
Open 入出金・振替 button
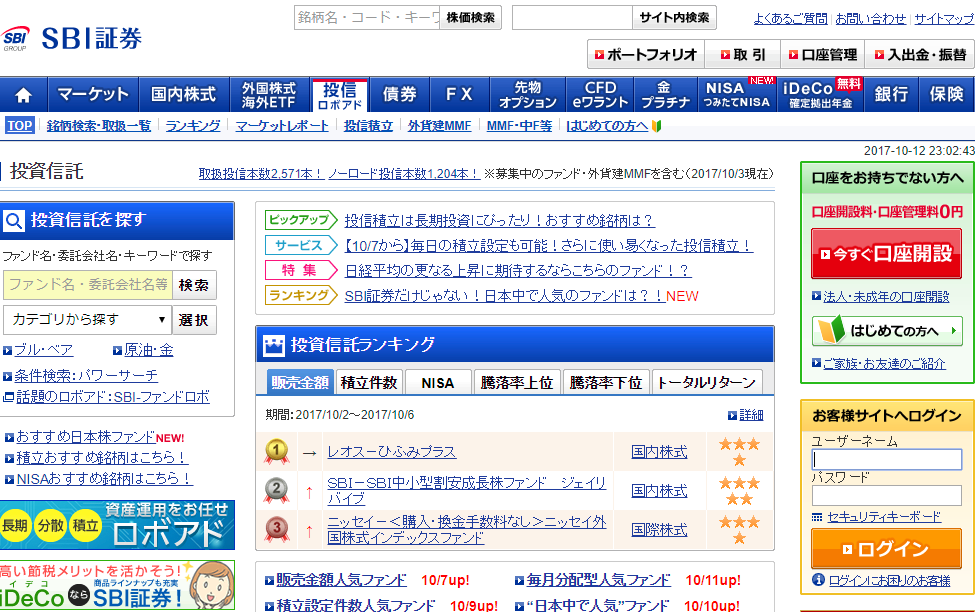920,55
